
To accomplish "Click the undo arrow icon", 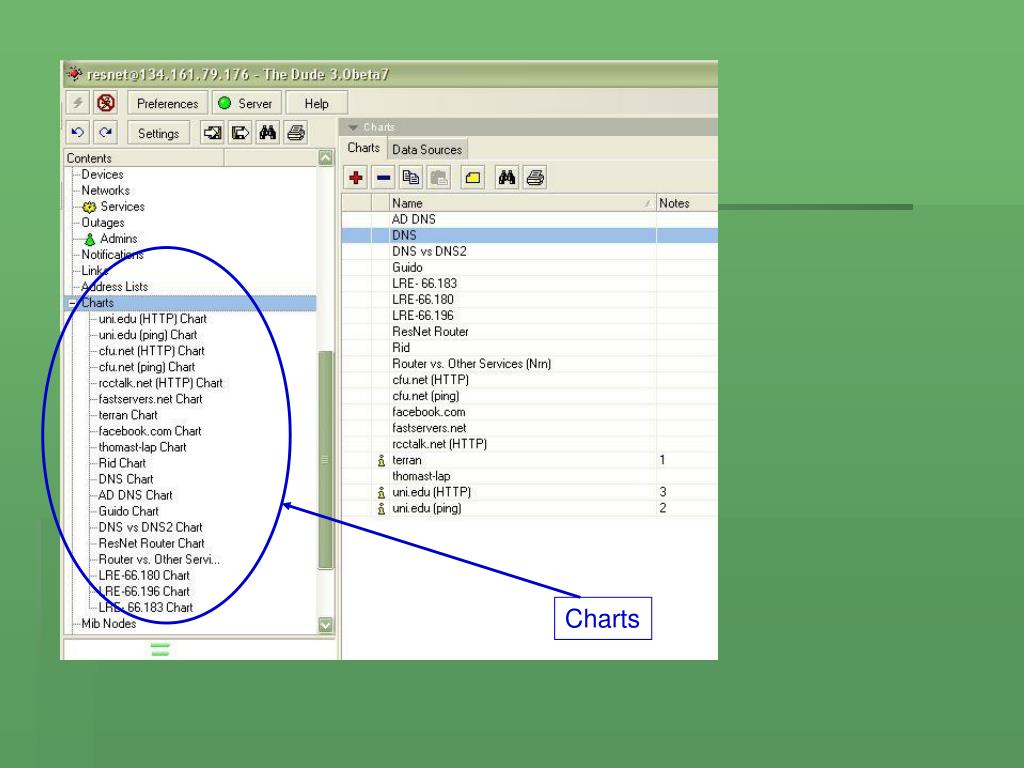I will (x=78, y=133).
